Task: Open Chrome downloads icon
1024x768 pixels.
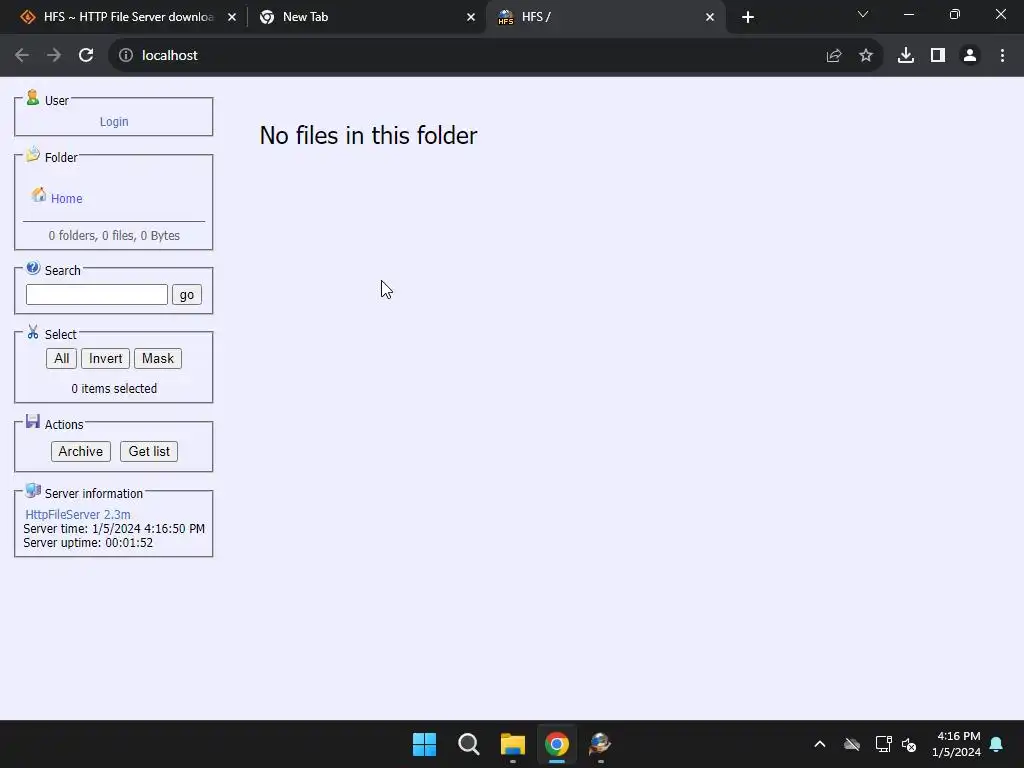Action: coord(906,56)
